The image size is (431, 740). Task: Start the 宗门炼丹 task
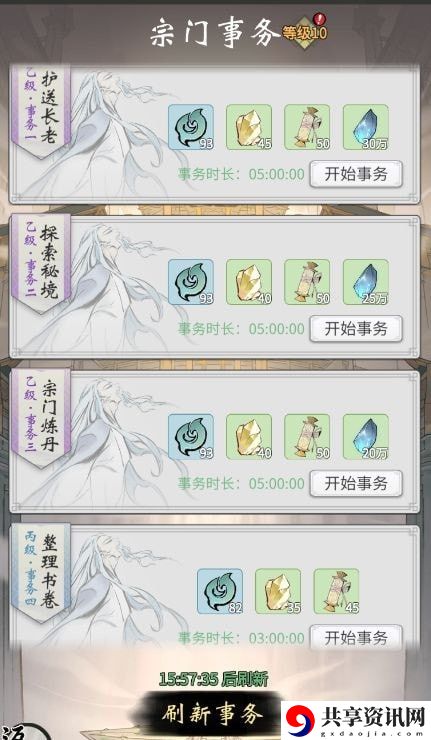click(x=356, y=483)
